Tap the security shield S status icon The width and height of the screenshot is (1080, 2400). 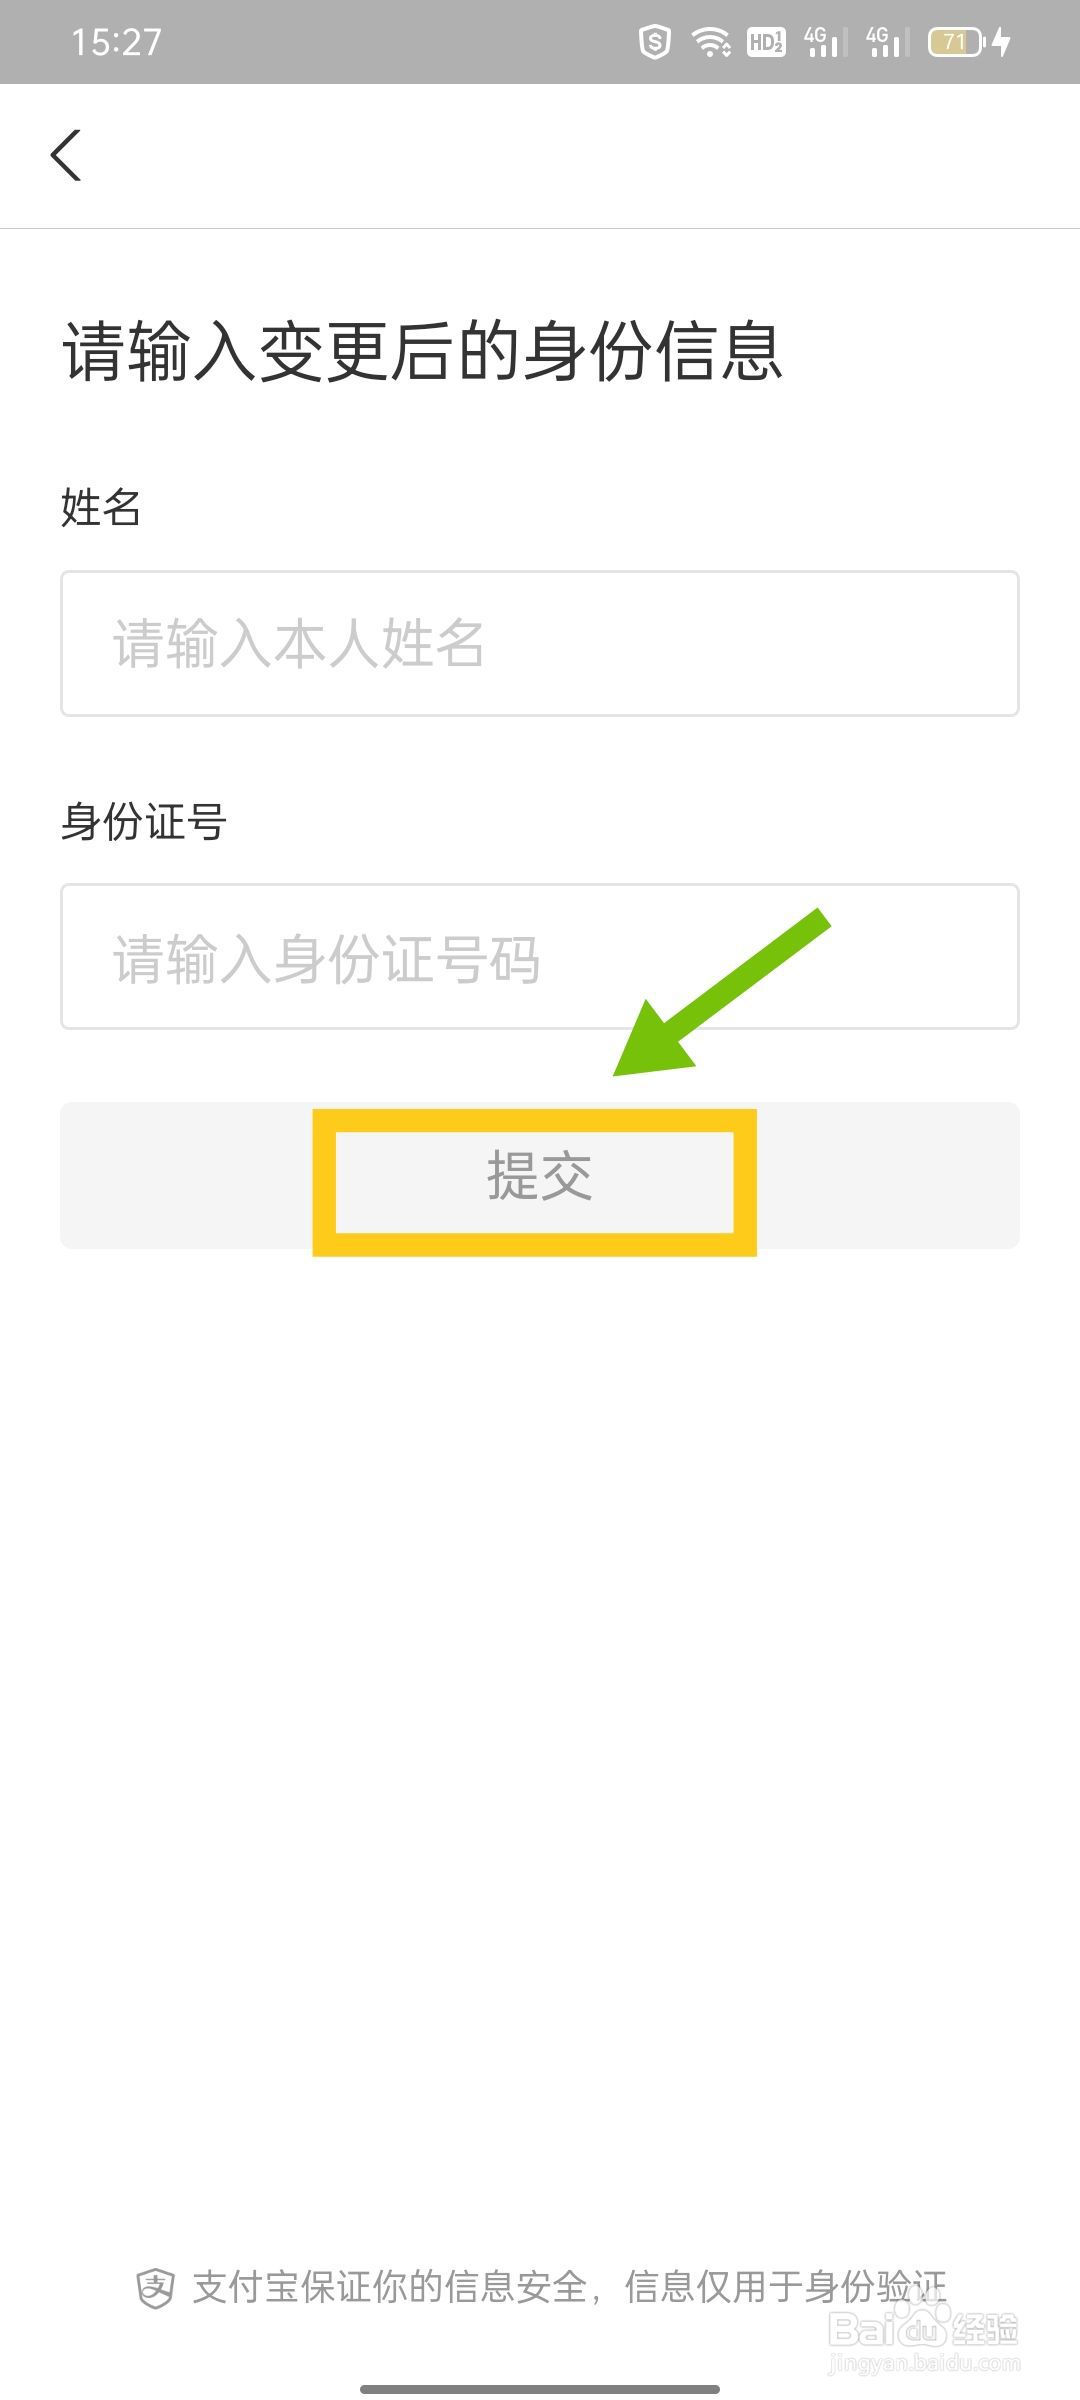(654, 42)
